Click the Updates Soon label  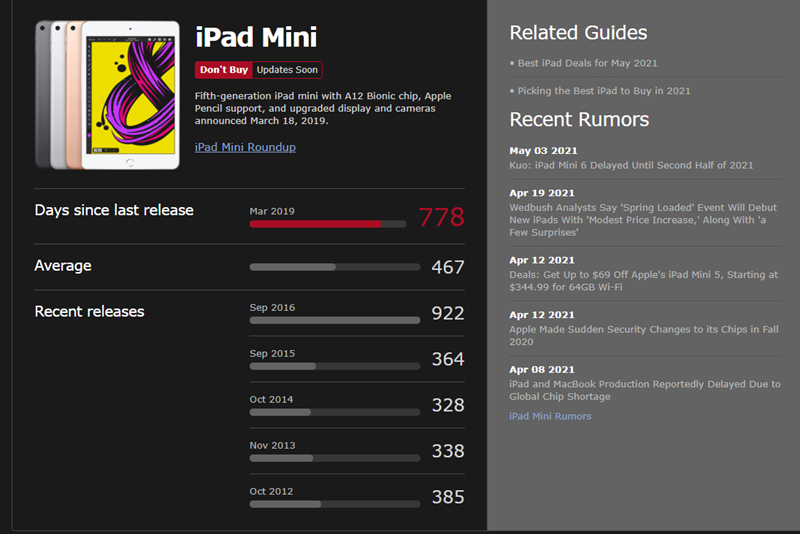click(287, 70)
